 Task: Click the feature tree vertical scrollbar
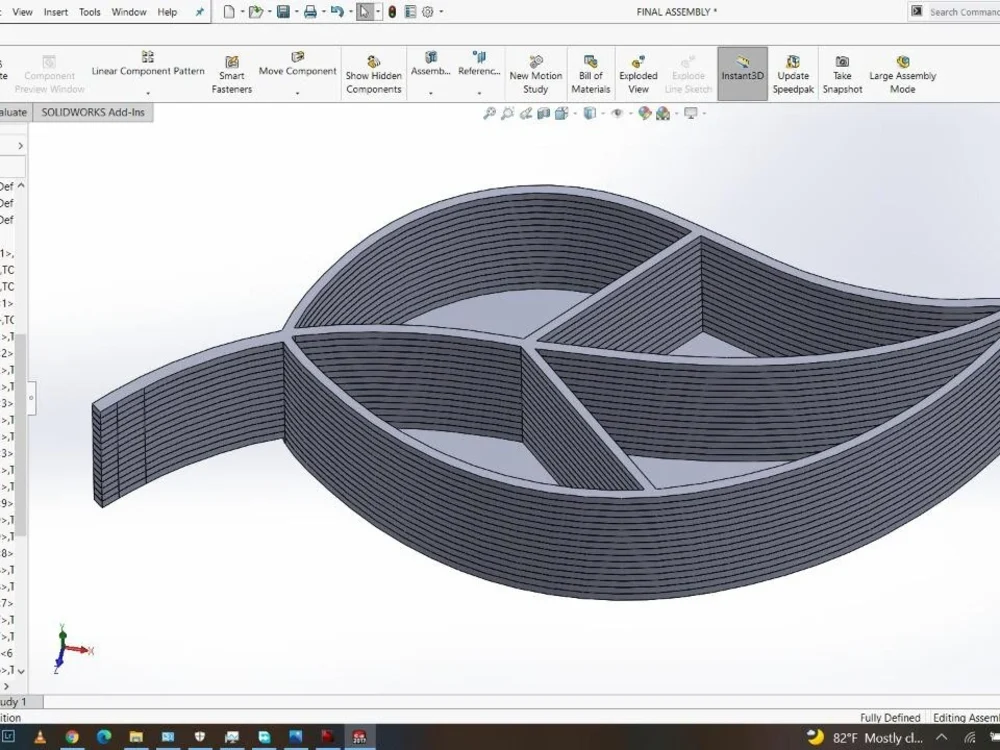(21, 434)
